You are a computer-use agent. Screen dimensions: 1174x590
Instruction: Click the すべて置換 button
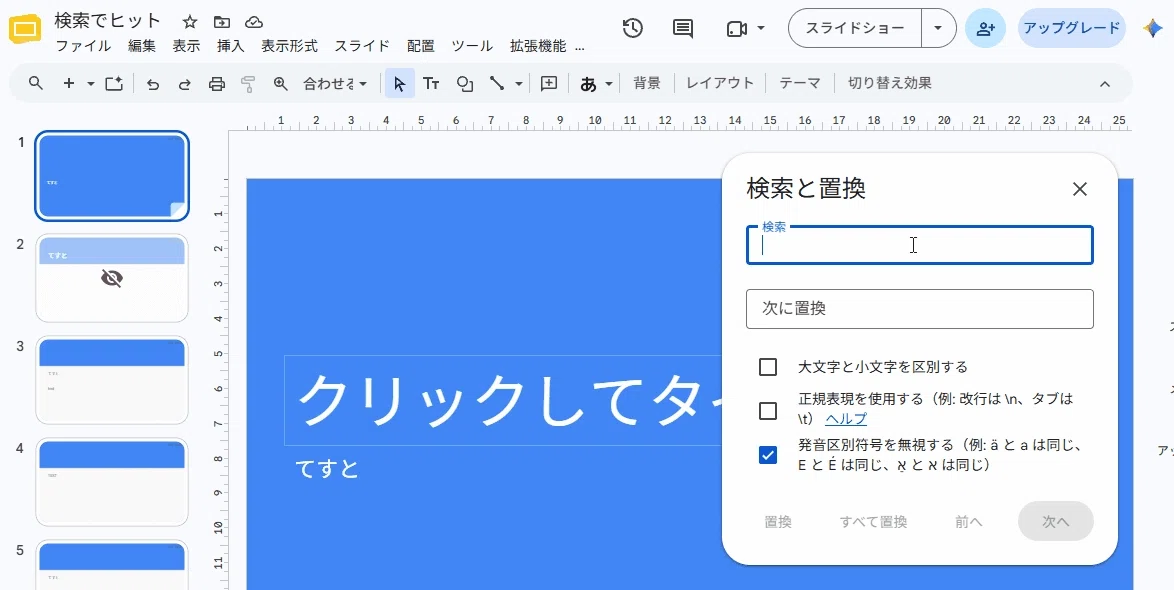click(x=874, y=522)
